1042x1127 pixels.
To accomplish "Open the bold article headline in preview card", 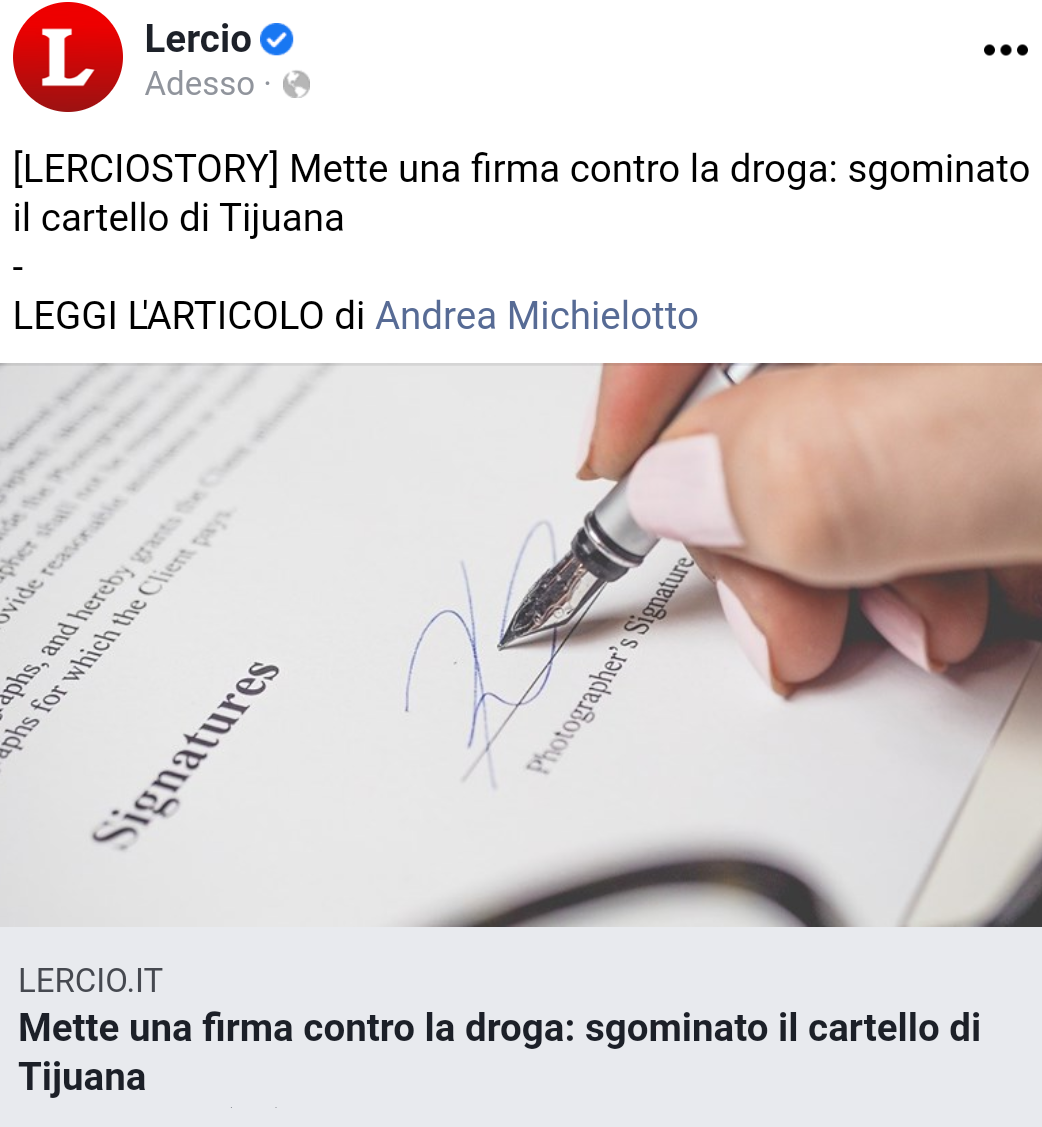I will click(x=499, y=1052).
